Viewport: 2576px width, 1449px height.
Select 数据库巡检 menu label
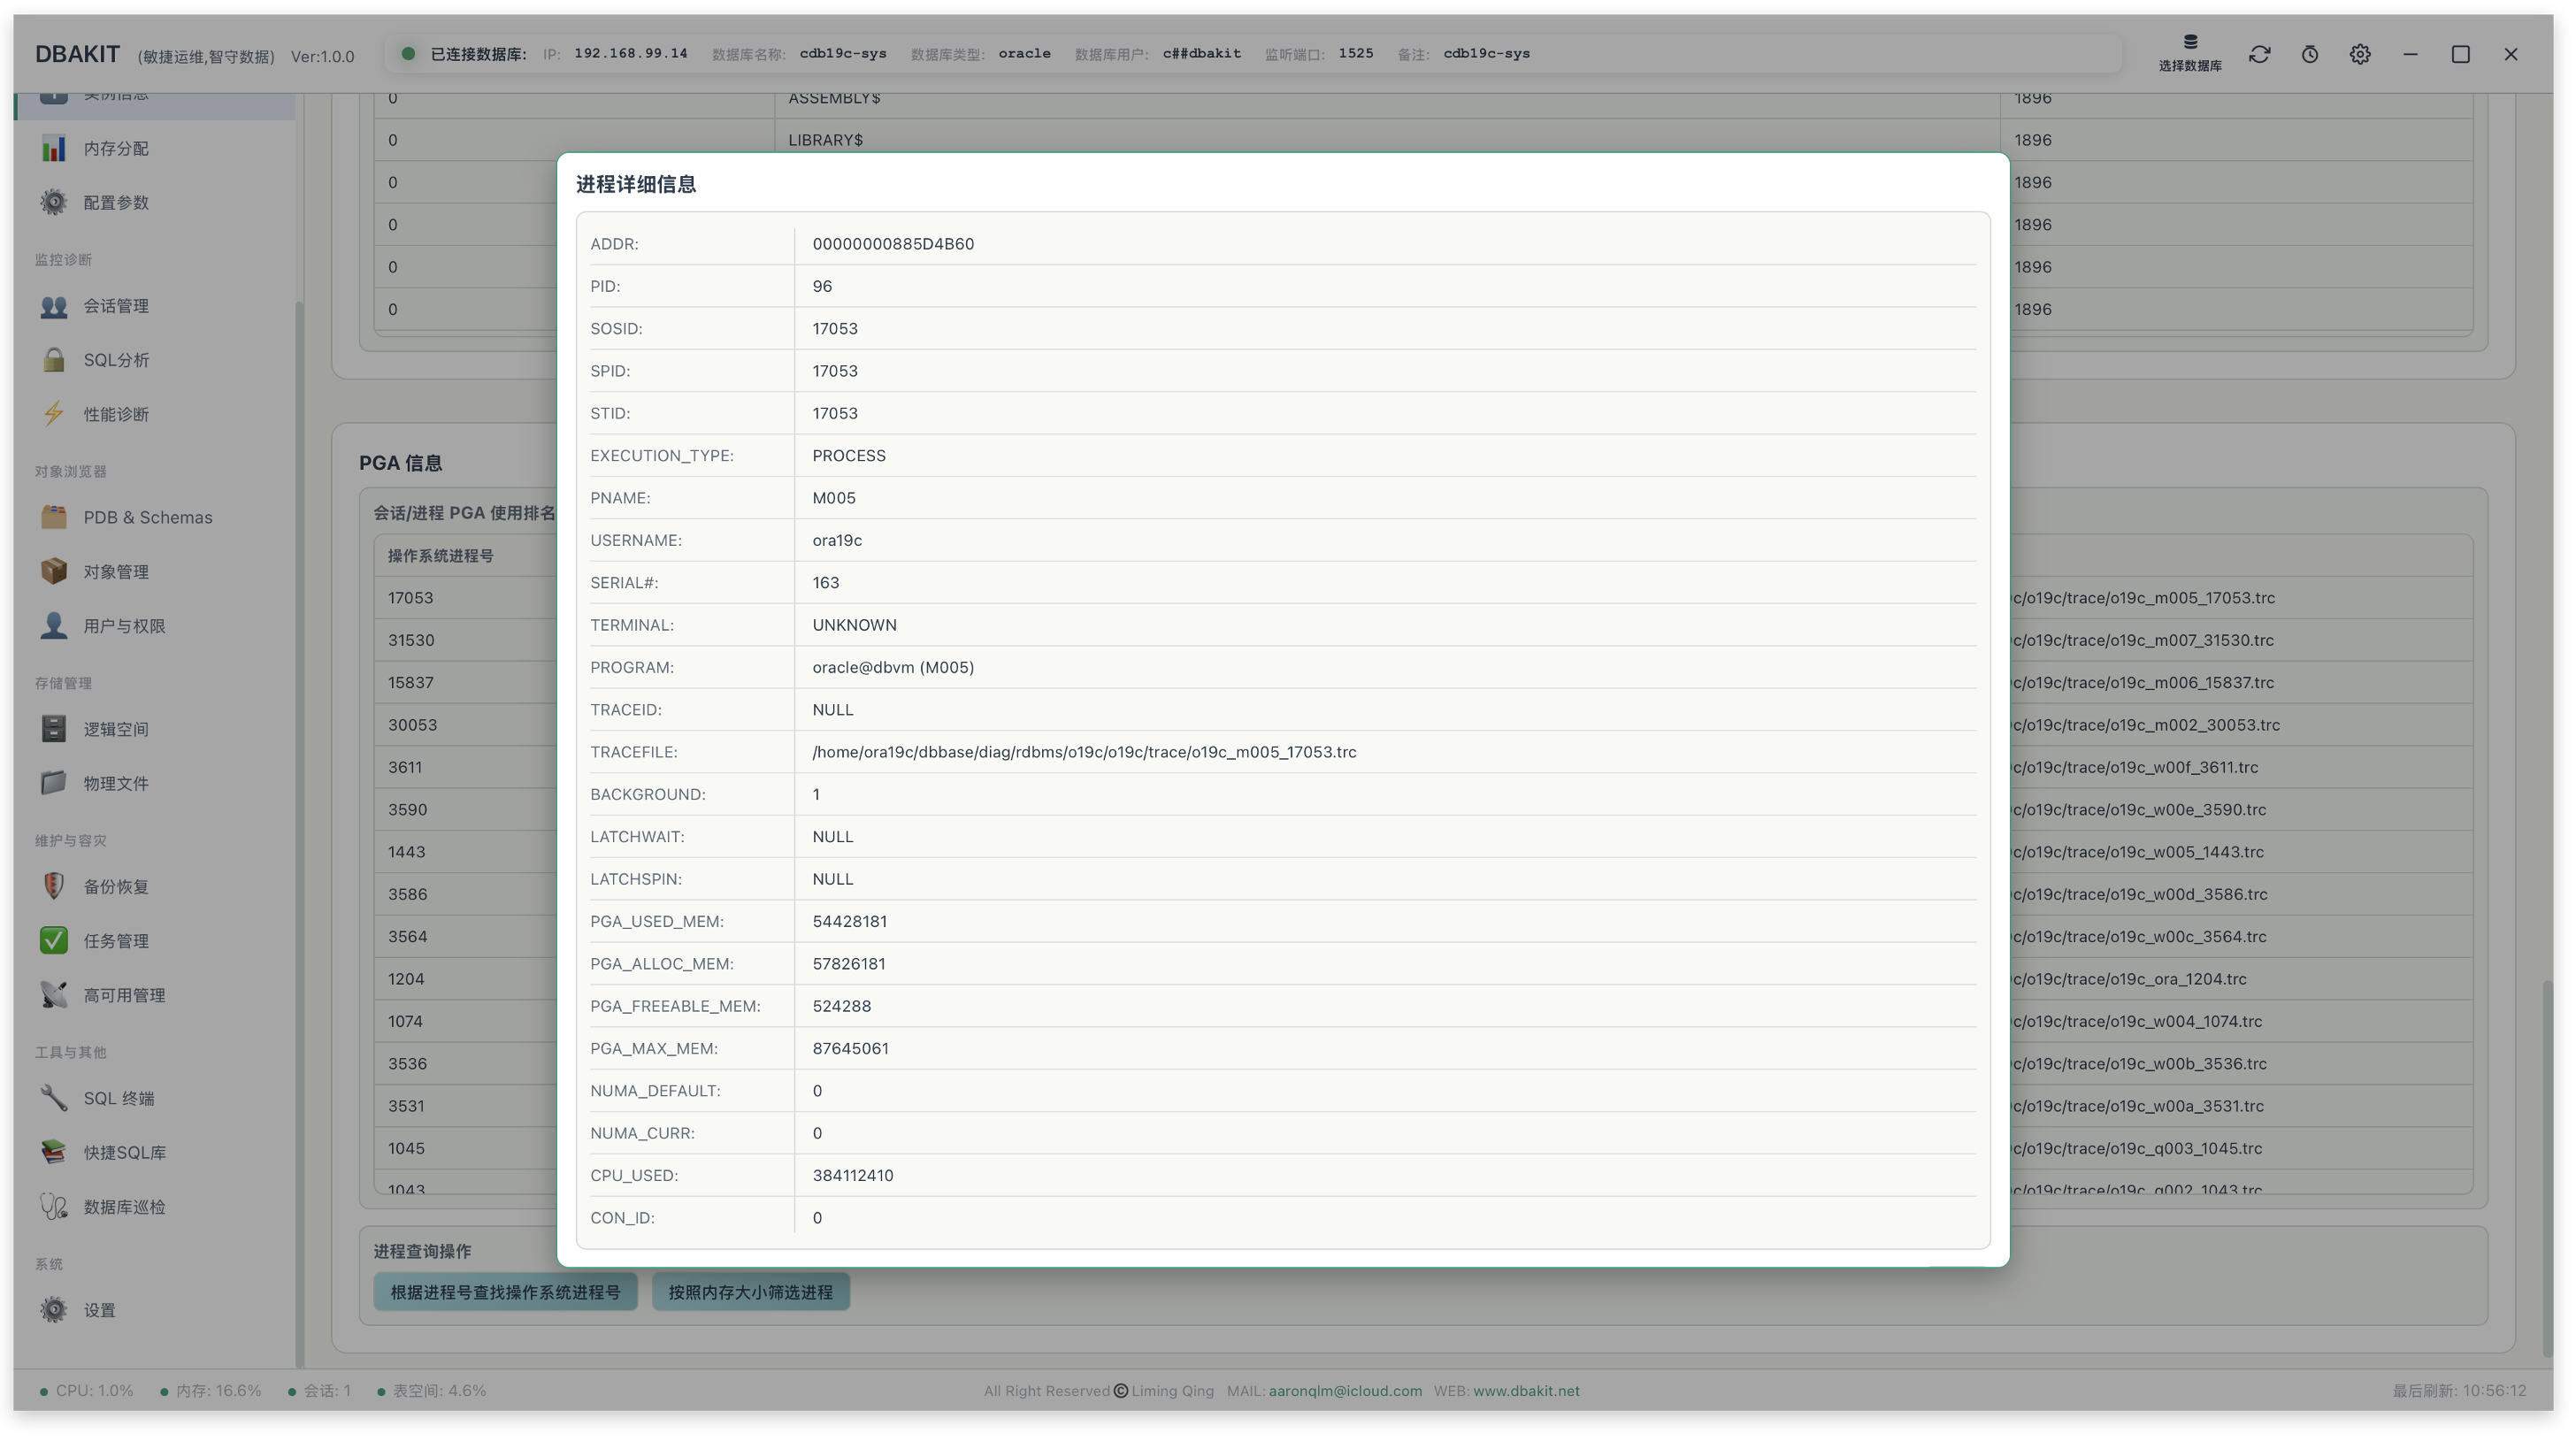[125, 1207]
